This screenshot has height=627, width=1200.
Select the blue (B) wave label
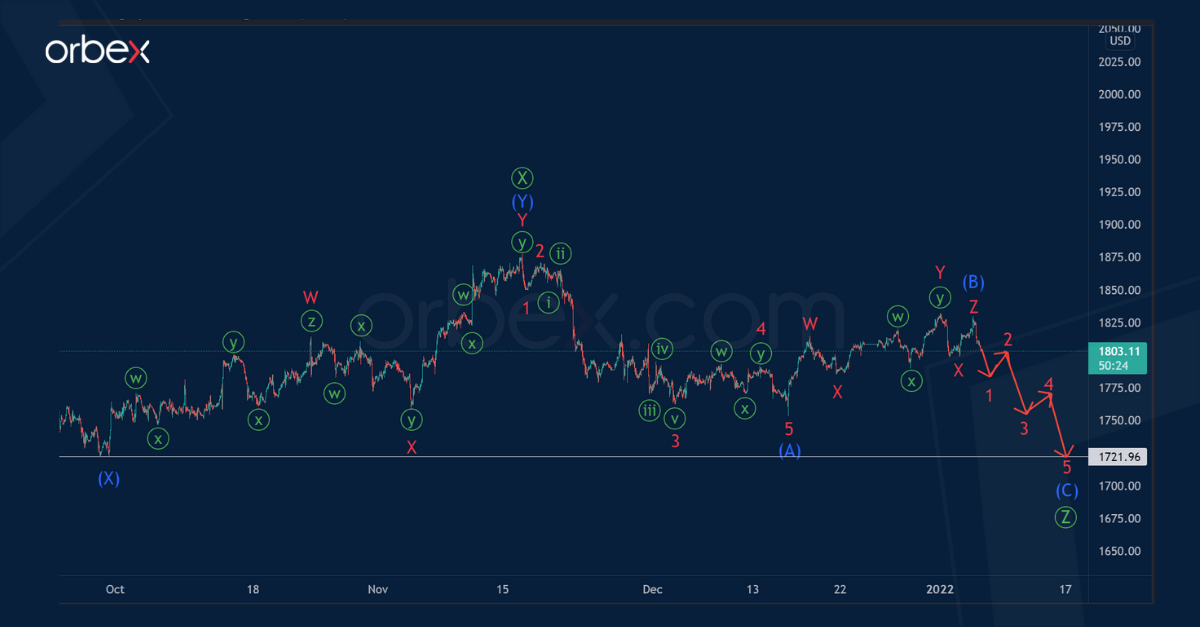click(974, 281)
